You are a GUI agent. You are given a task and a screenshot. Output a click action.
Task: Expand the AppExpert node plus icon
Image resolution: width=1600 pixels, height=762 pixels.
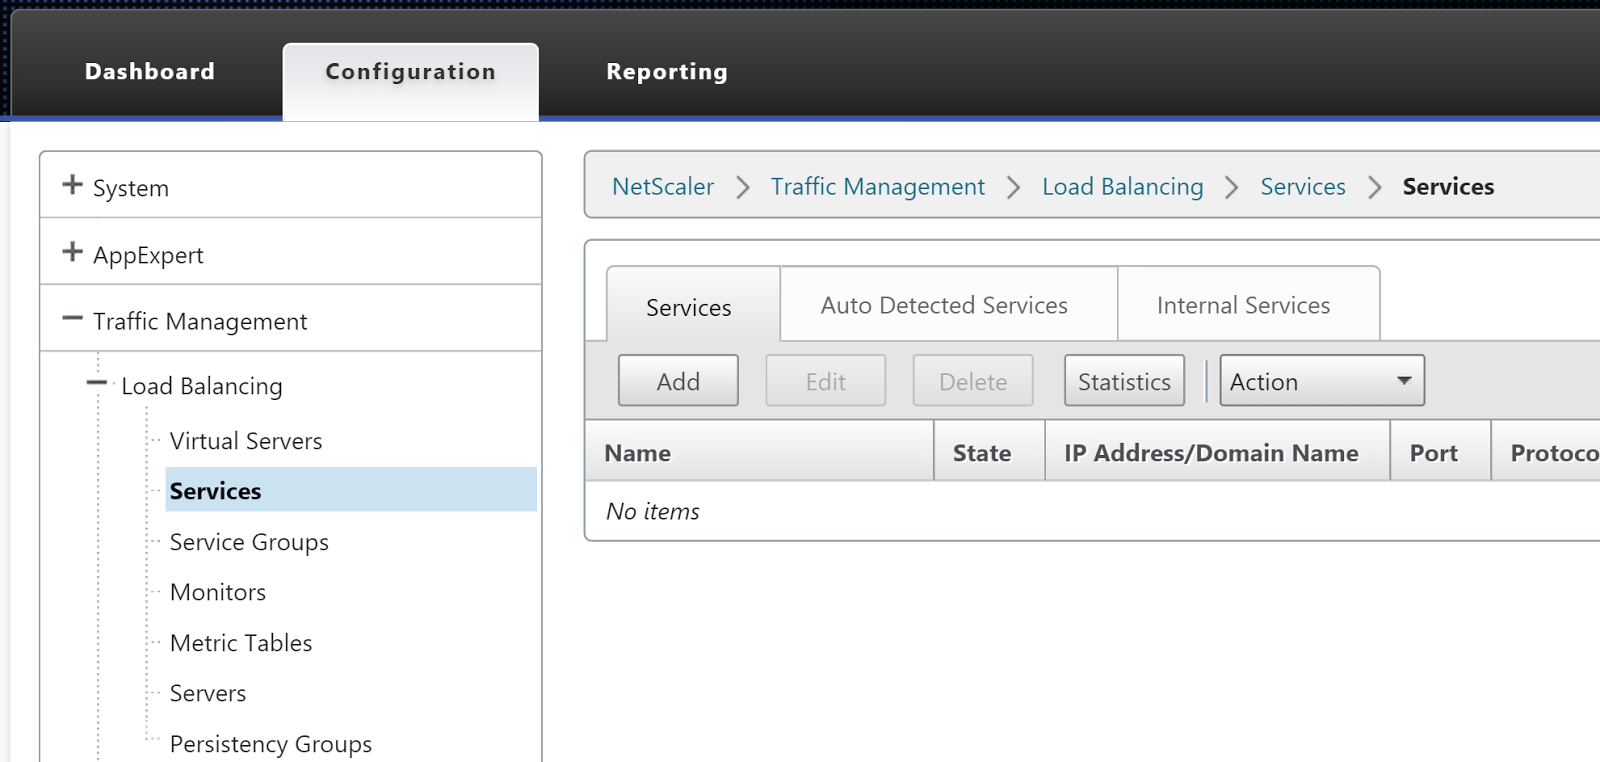(72, 251)
